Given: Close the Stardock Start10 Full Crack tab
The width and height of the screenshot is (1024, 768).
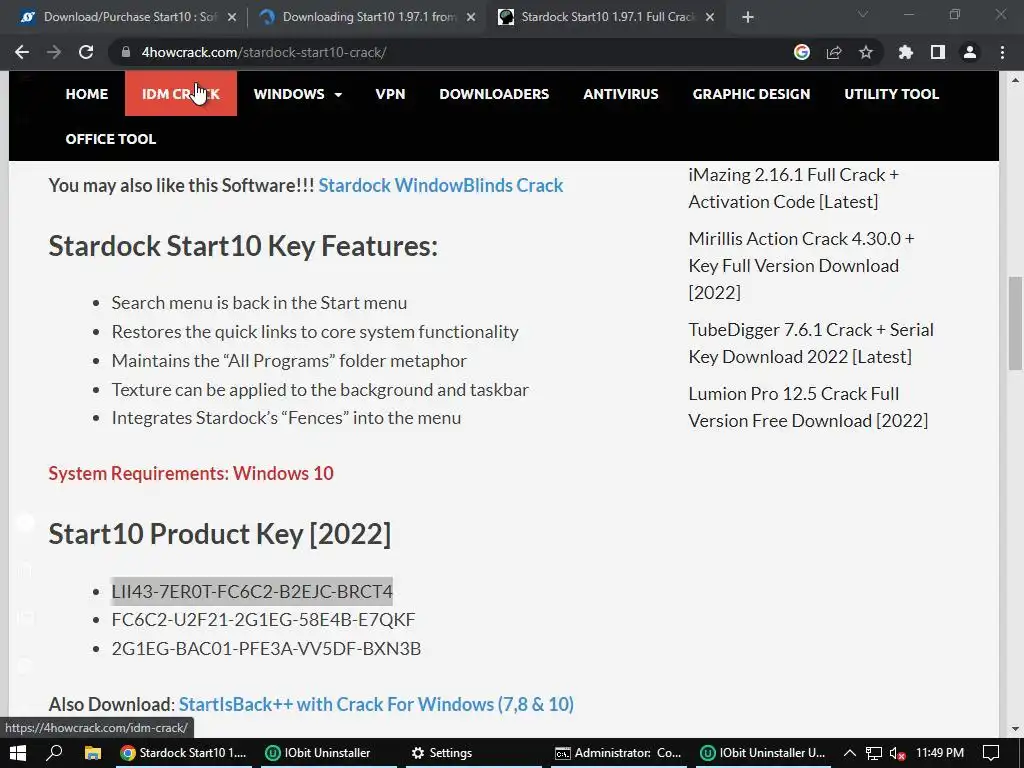Looking at the screenshot, I should (710, 17).
